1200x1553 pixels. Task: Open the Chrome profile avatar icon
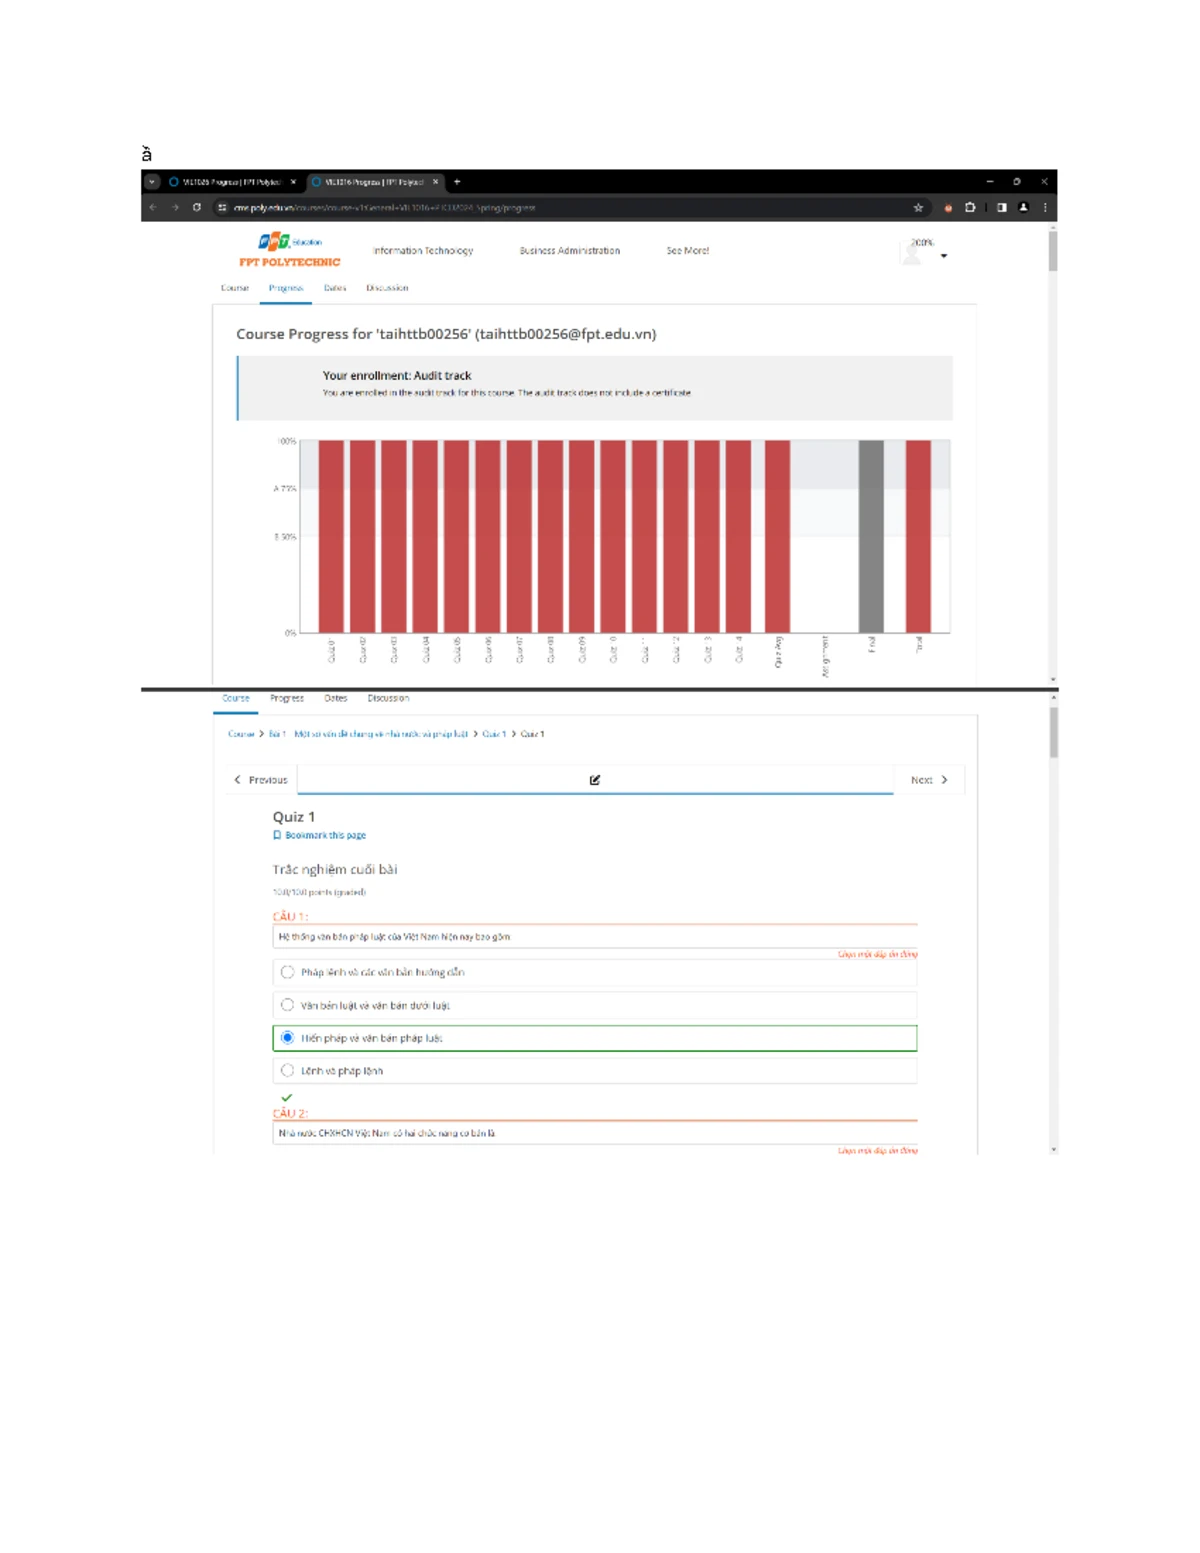pos(1023,208)
